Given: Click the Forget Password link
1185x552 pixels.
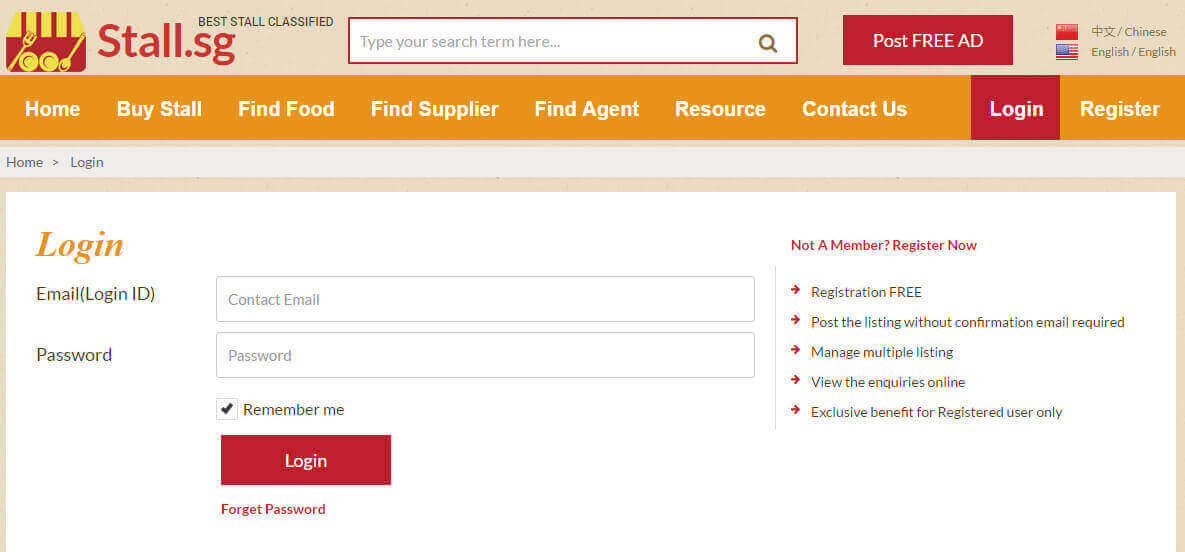Looking at the screenshot, I should [x=273, y=509].
